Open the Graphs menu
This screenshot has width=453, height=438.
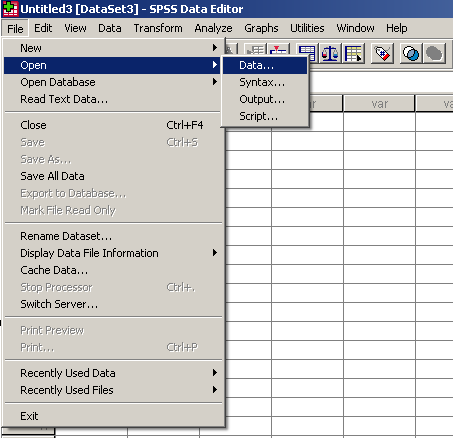pos(261,28)
